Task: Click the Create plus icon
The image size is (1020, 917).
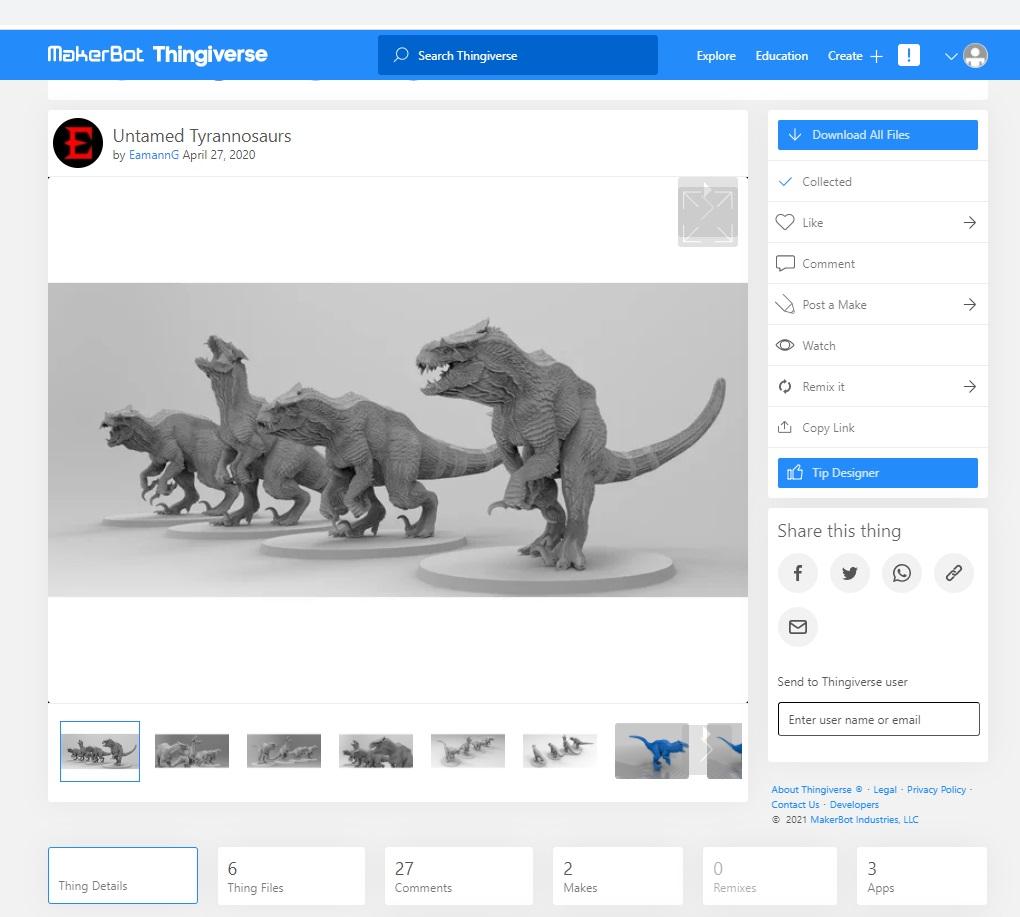Action: tap(876, 56)
